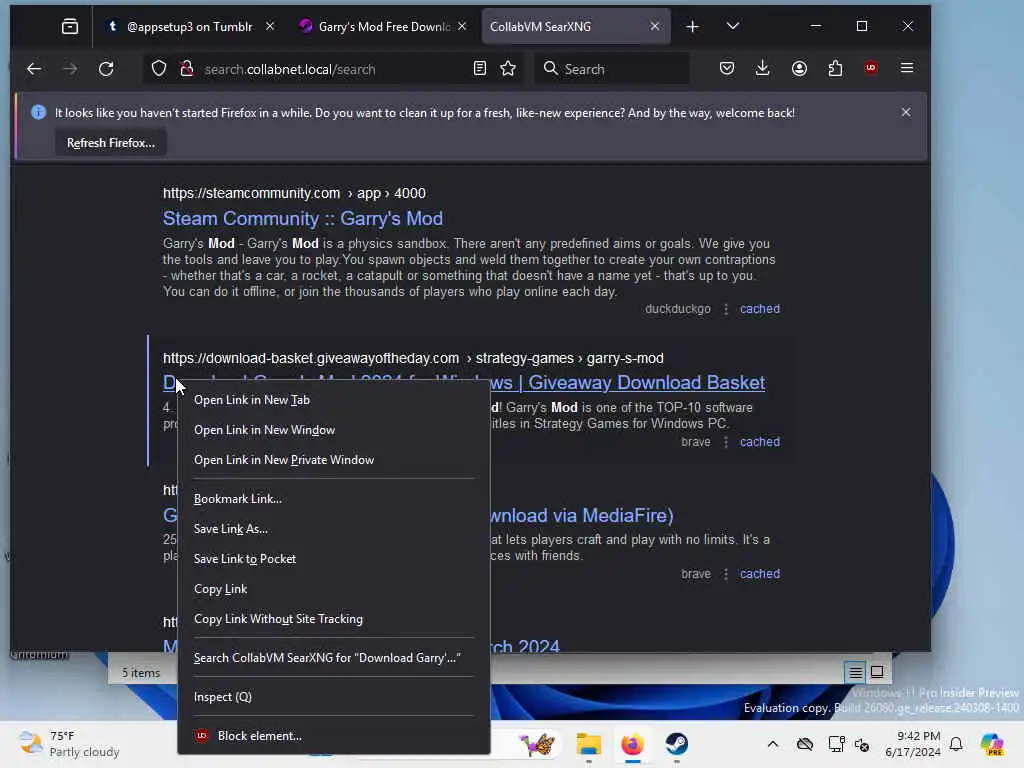The width and height of the screenshot is (1024, 768).
Task: Open butterfly app icon in taskbar
Action: pyautogui.click(x=537, y=744)
